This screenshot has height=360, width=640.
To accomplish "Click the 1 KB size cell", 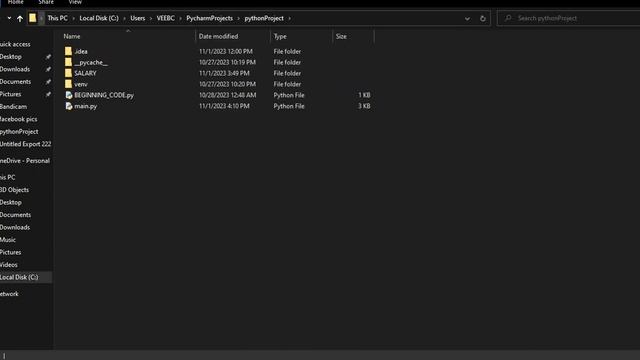I will coord(364,95).
